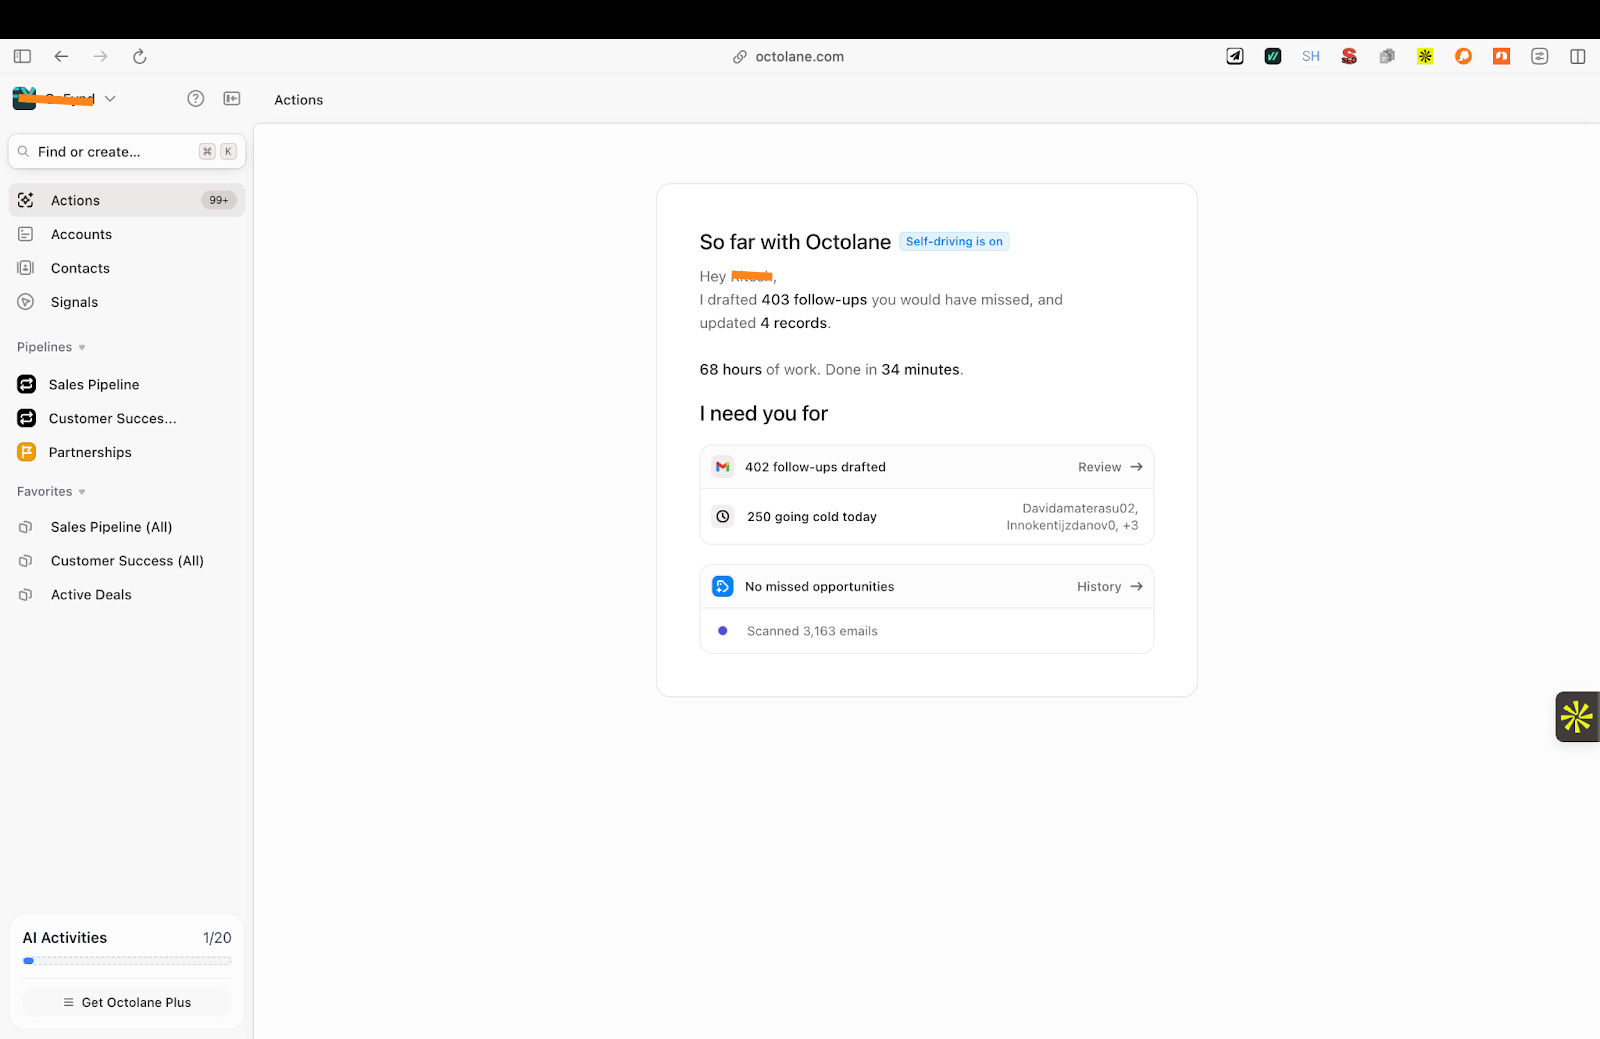Click the Scanned 3,163 emails row
This screenshot has height=1039, width=1600.
tap(927, 631)
